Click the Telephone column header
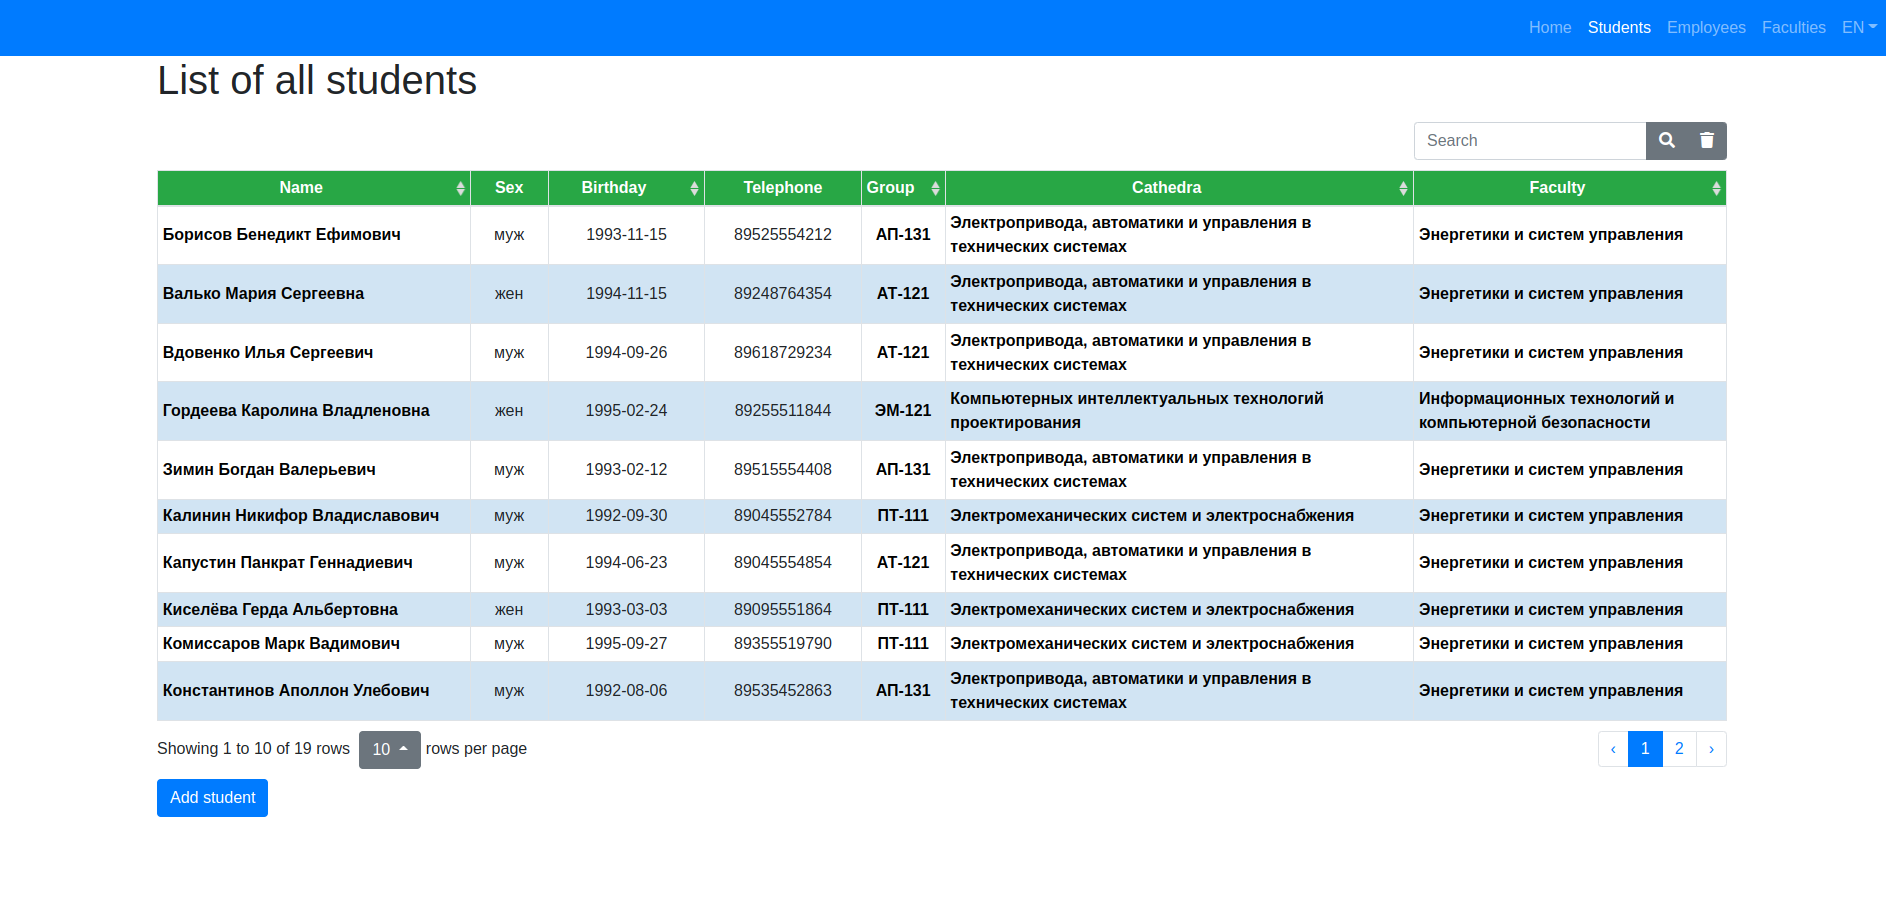Screen dimensions: 1886x912 (x=783, y=188)
